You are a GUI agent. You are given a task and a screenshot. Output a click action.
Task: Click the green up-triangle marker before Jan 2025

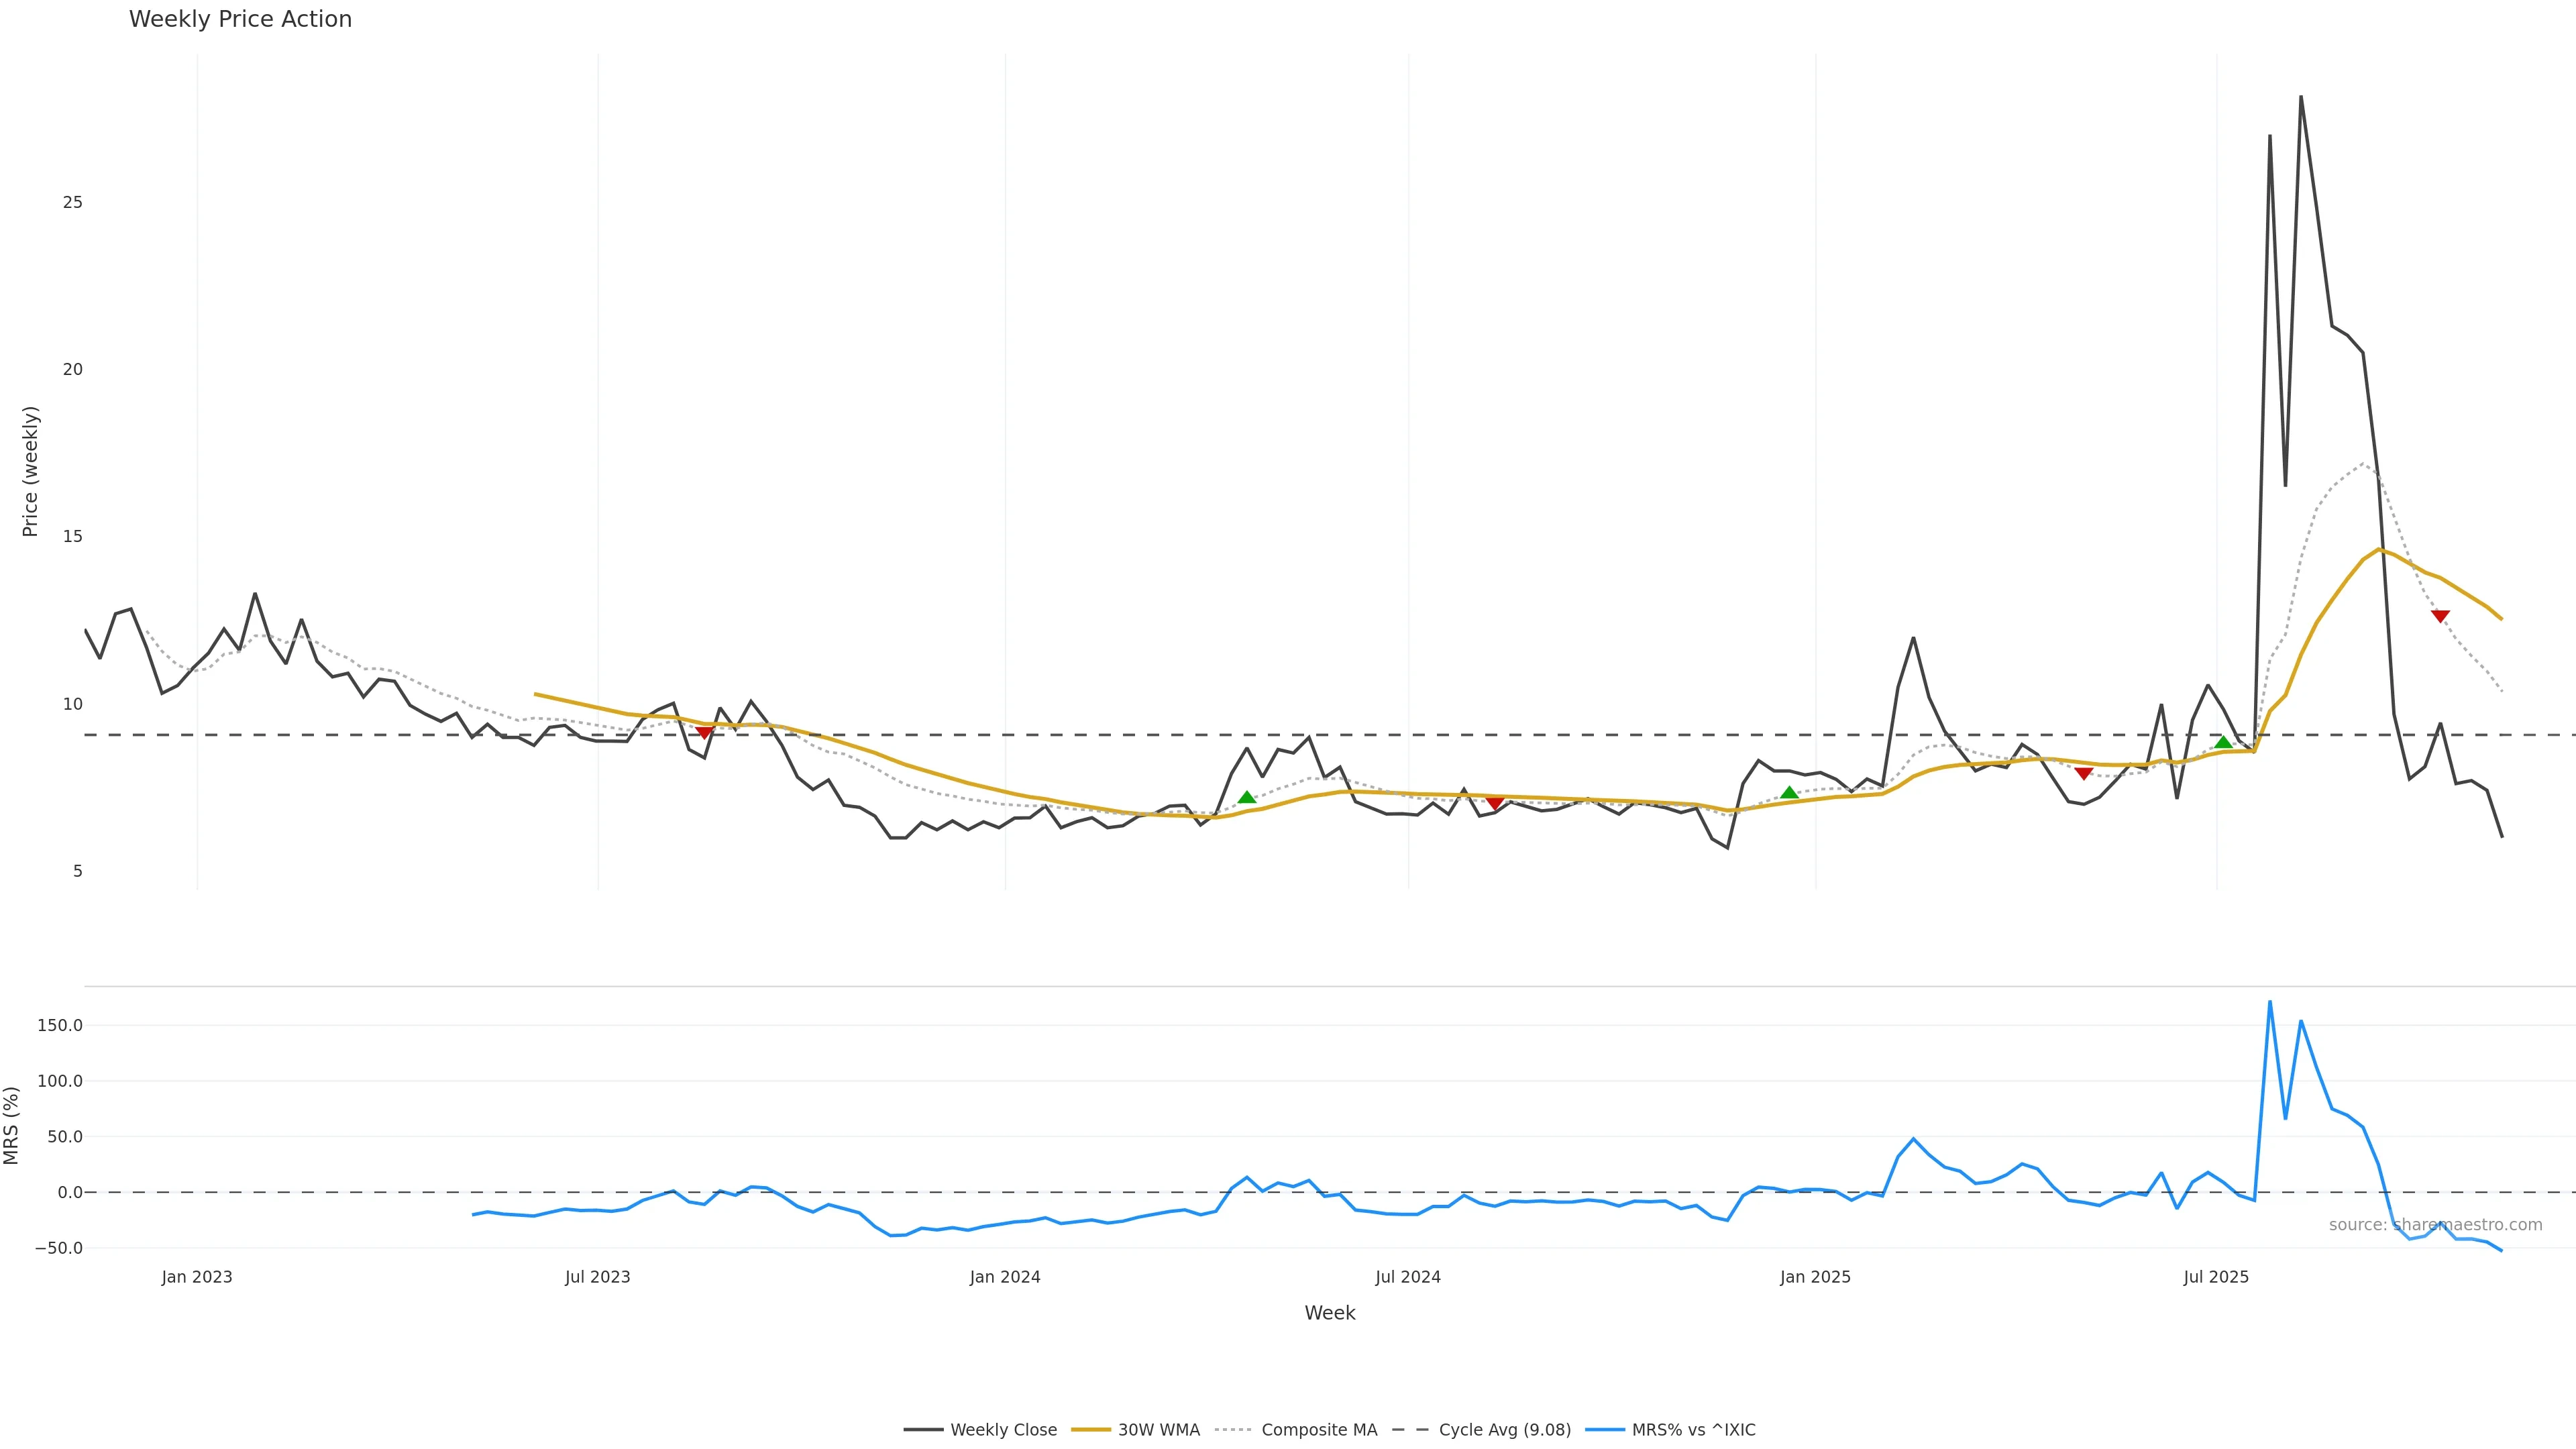point(1789,793)
